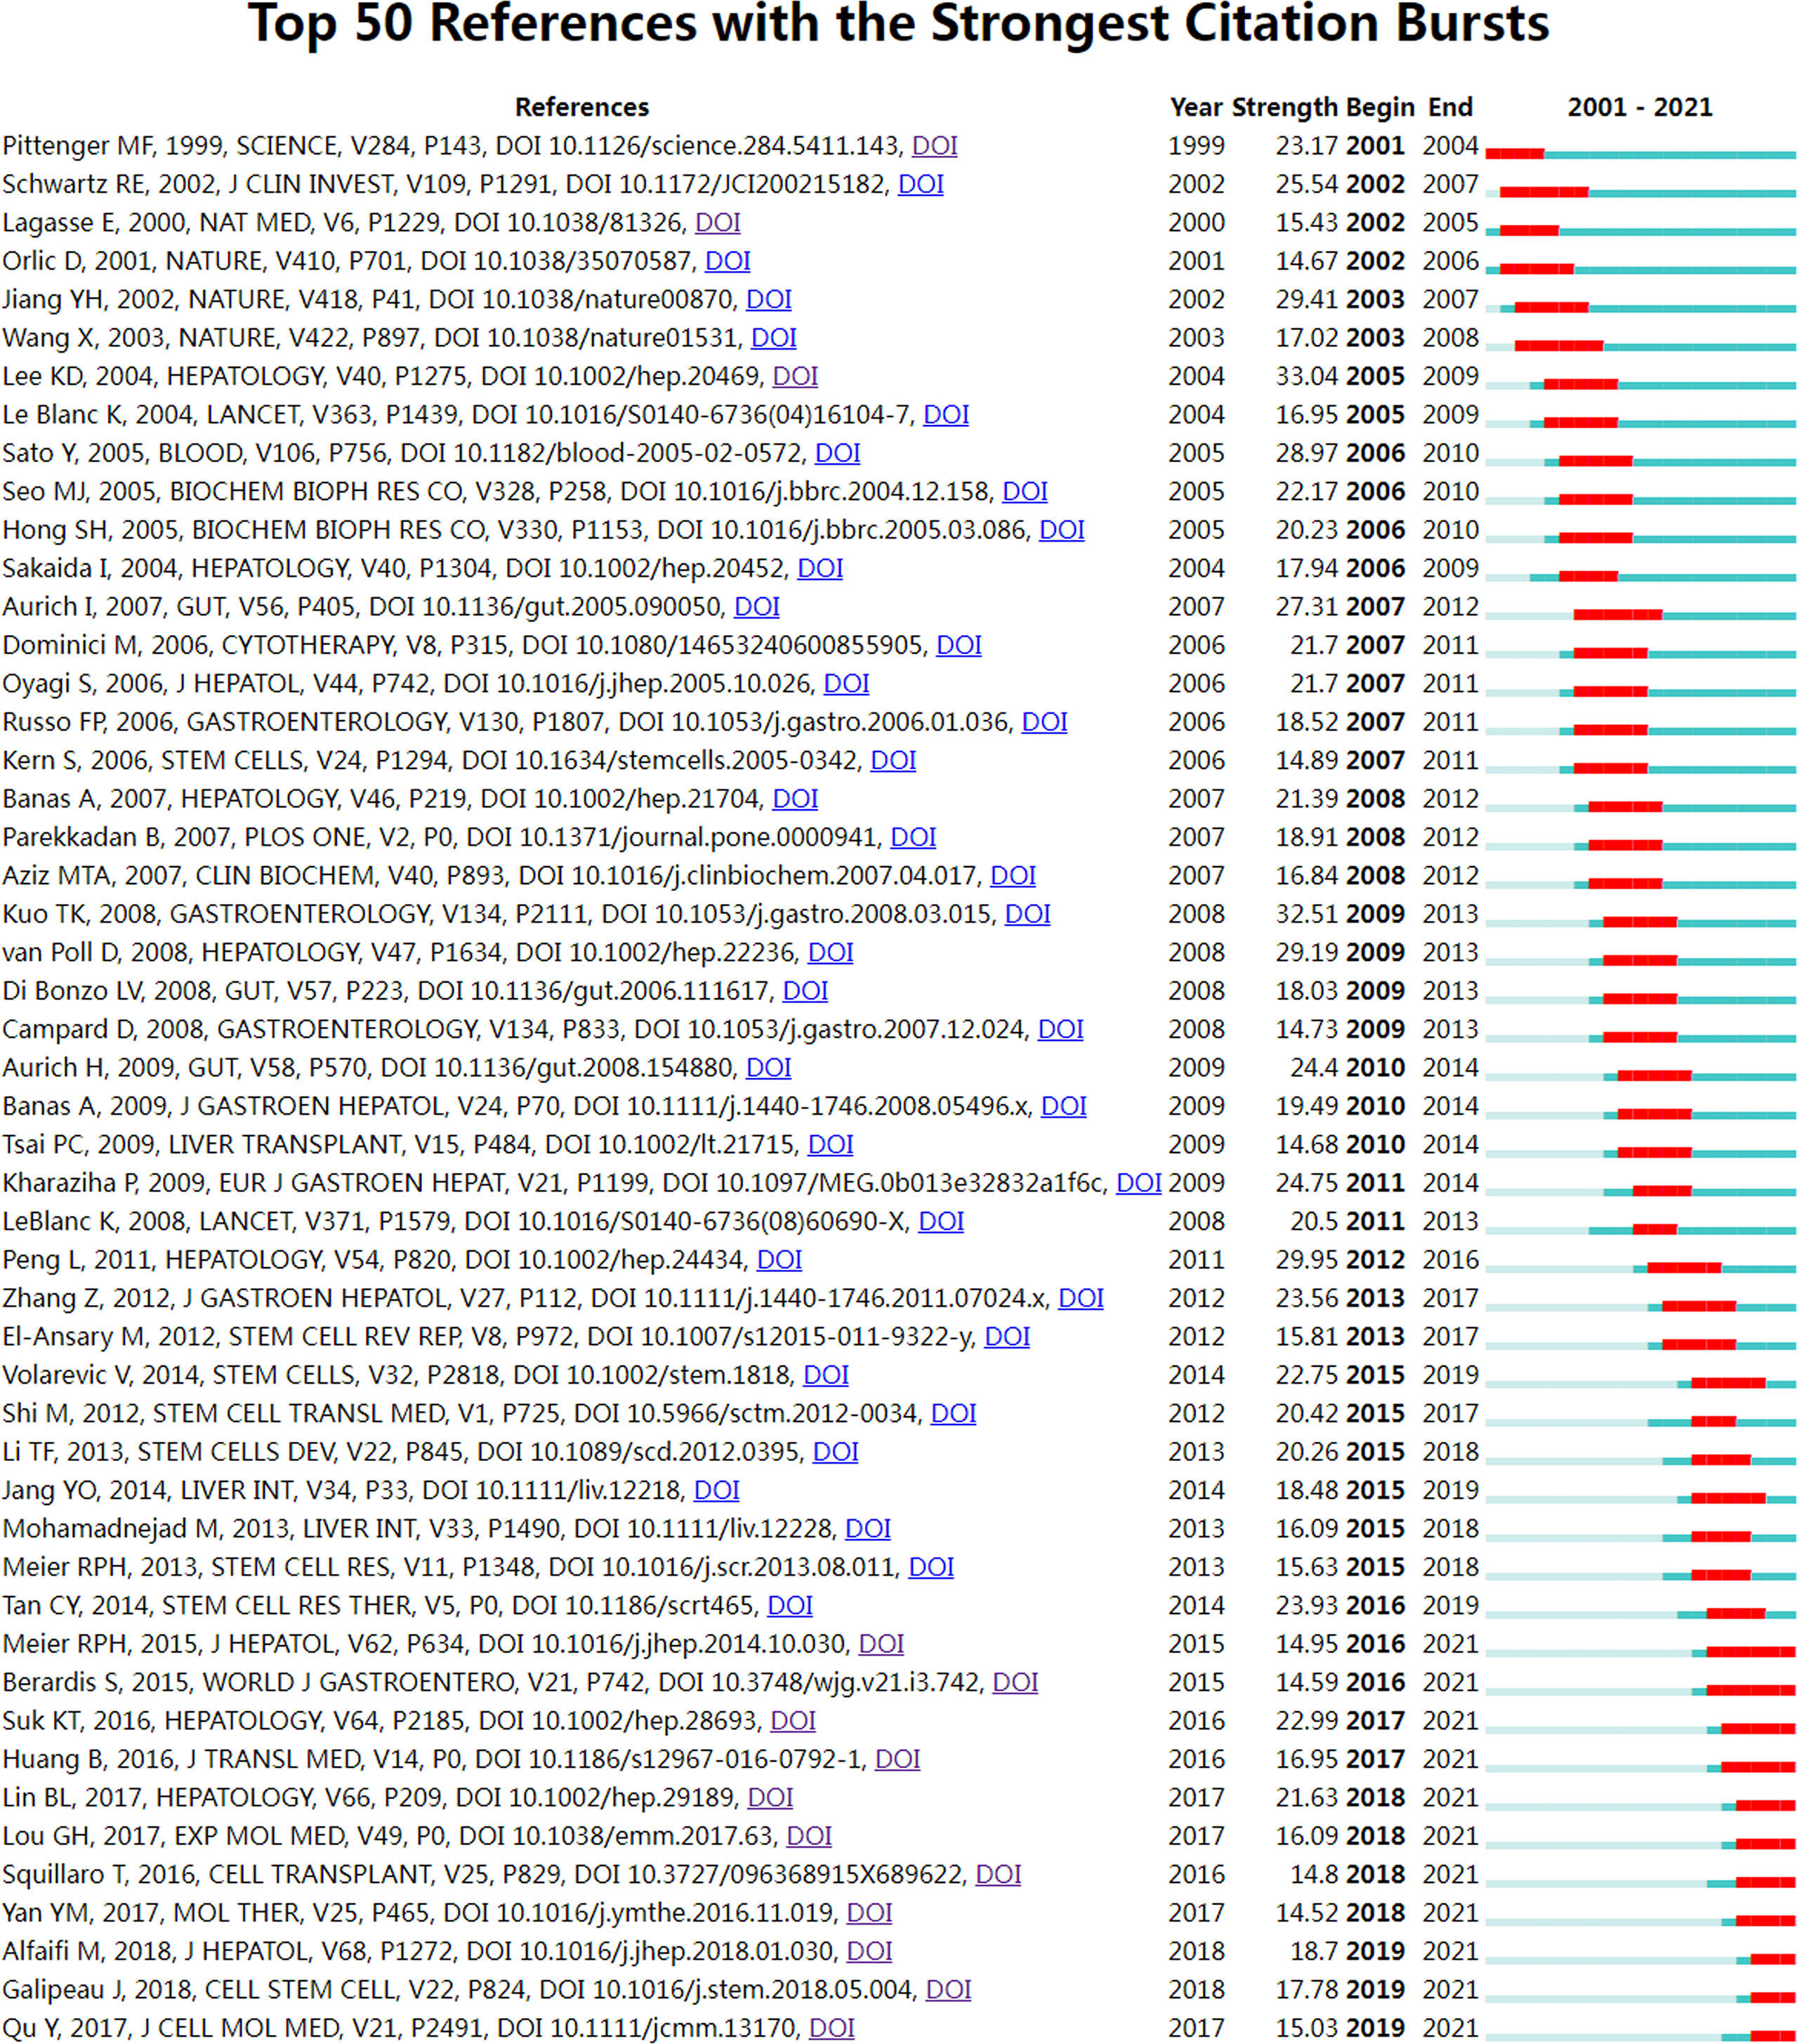Open Lin BL 2017 DOI link

(770, 1797)
